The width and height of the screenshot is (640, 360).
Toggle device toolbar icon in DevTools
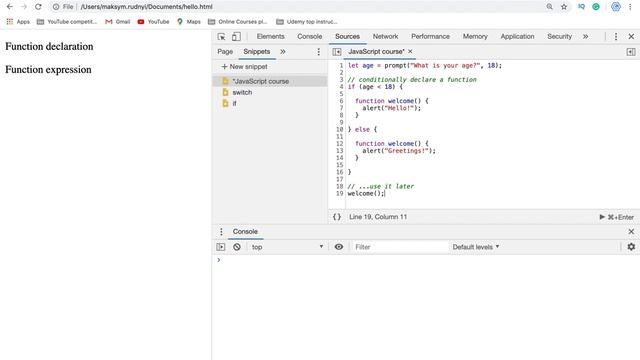[x=236, y=37]
